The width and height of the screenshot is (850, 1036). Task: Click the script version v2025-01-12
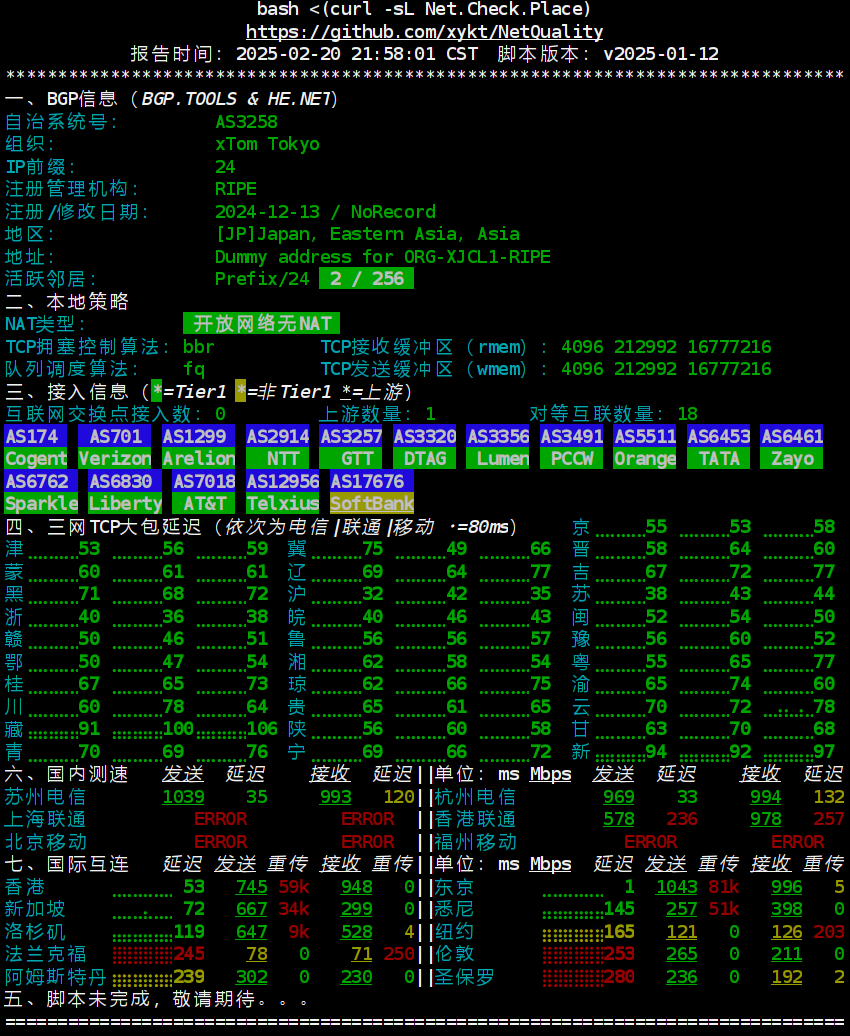pos(660,54)
